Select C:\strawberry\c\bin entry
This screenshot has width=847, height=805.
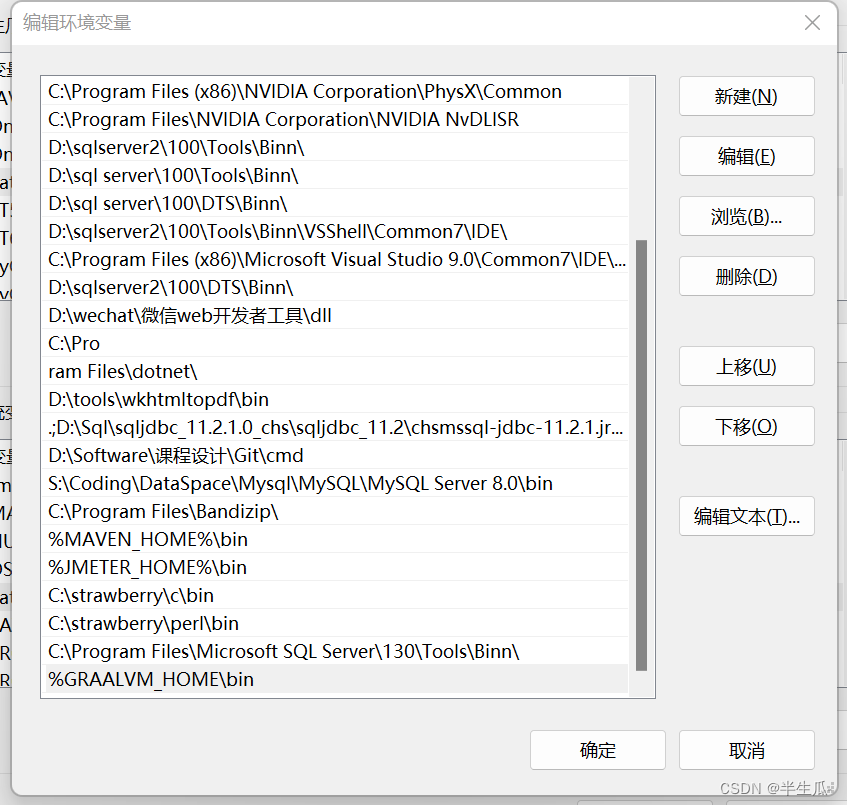[x=335, y=596]
